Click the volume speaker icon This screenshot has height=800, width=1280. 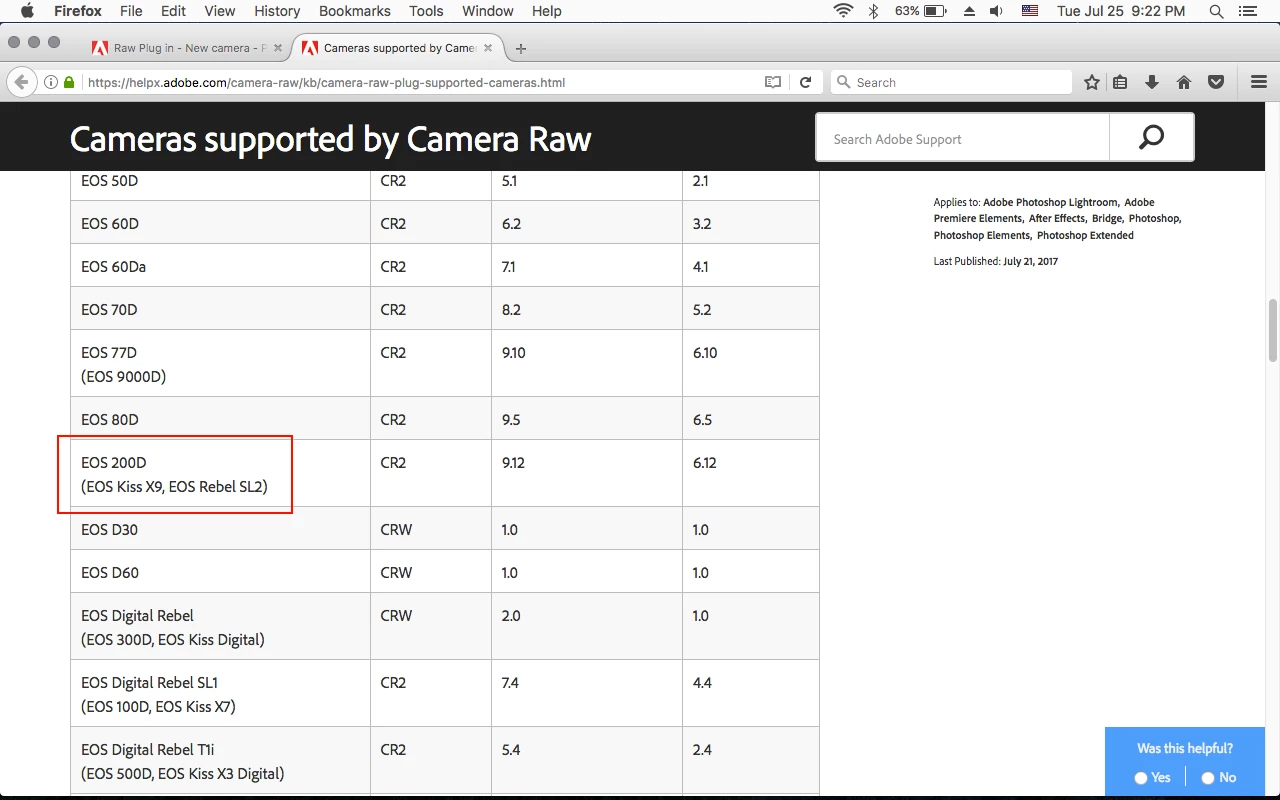point(996,11)
